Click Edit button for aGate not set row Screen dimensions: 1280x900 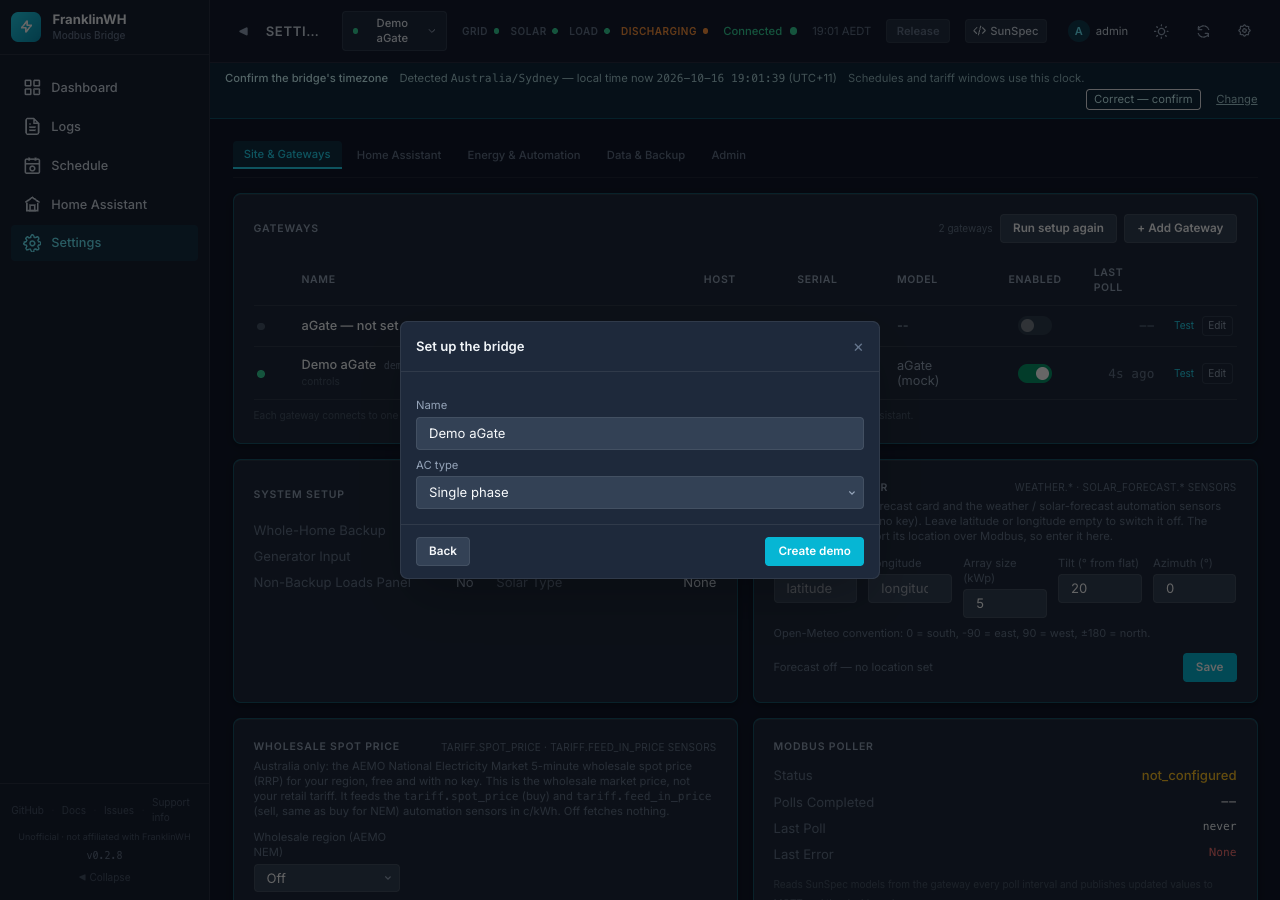click(x=1217, y=325)
